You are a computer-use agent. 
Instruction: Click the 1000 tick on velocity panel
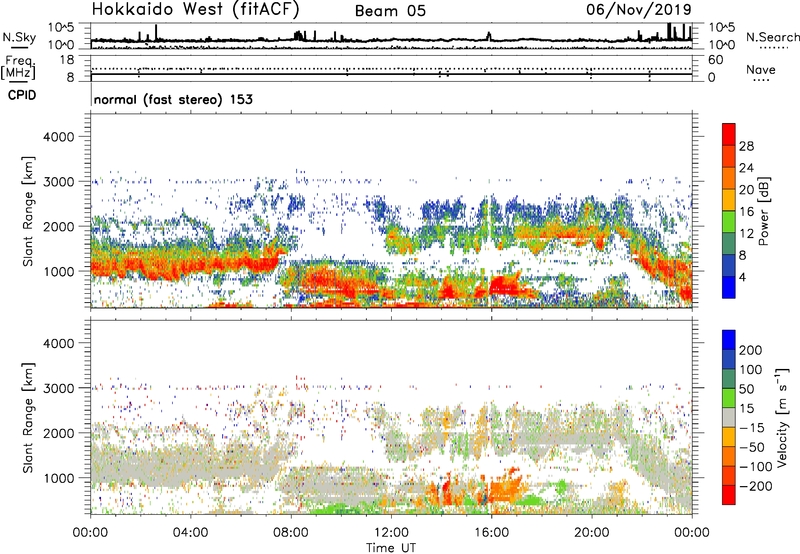coord(59,478)
